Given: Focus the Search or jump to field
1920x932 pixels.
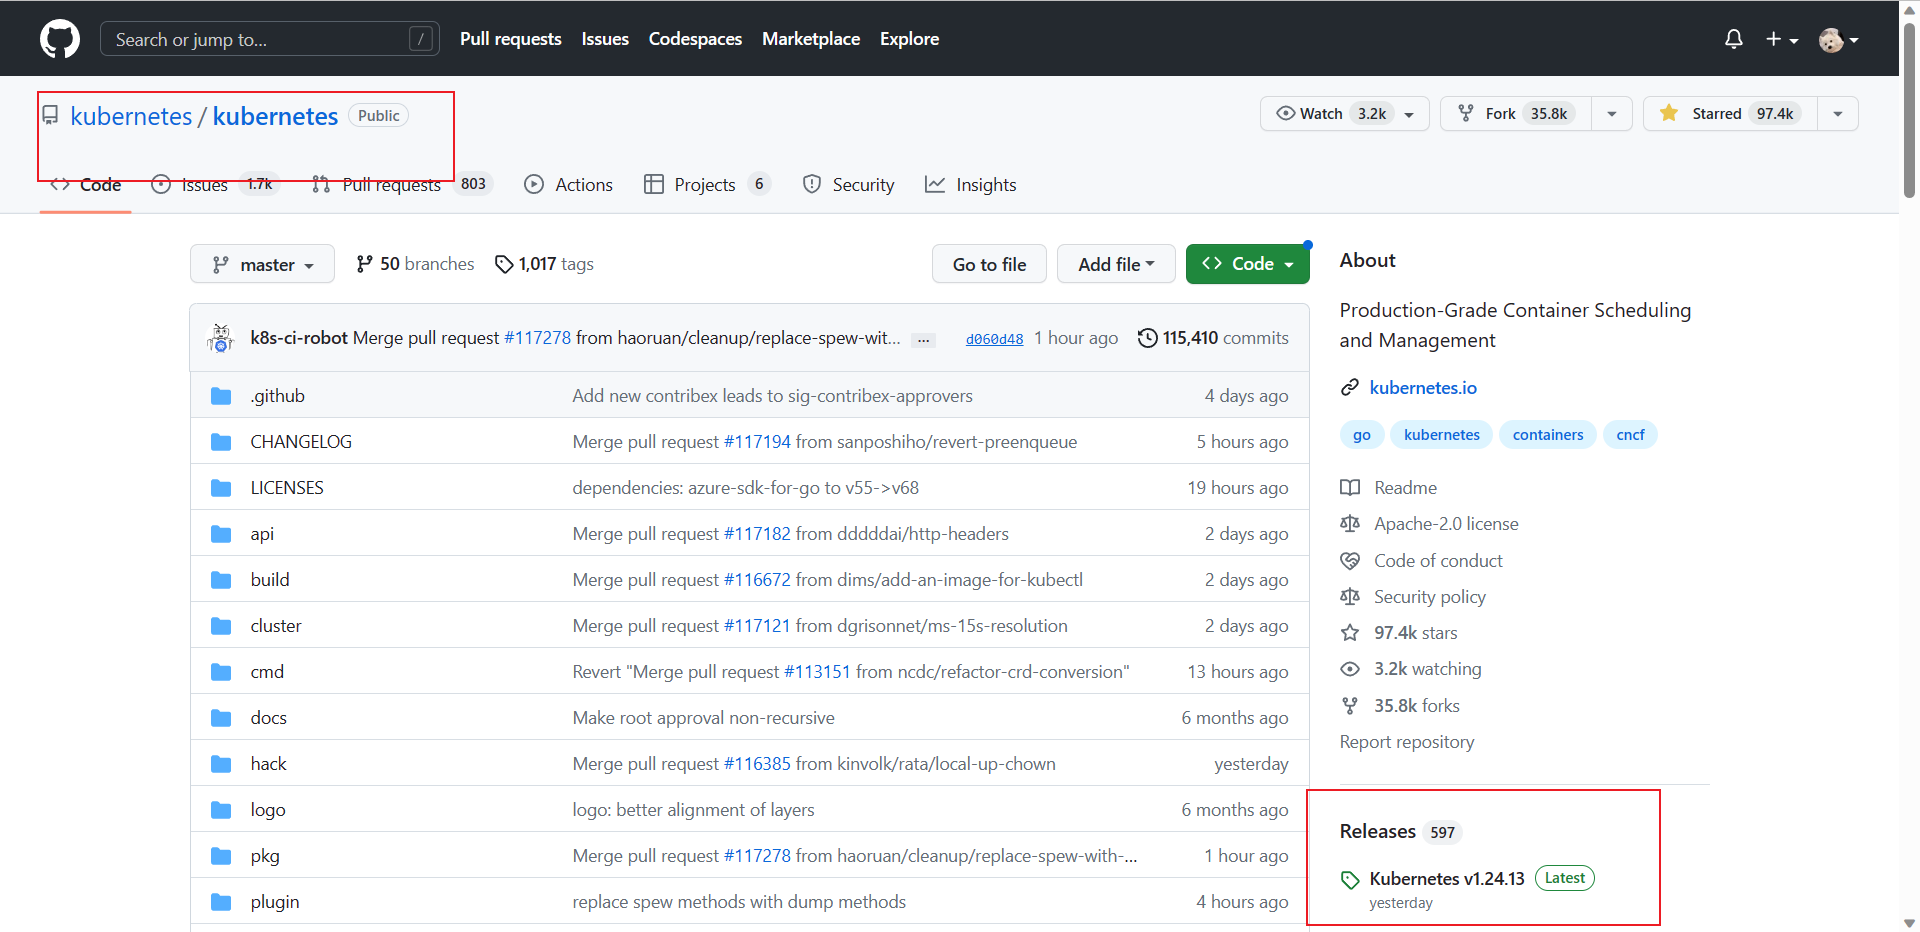Looking at the screenshot, I should (269, 39).
